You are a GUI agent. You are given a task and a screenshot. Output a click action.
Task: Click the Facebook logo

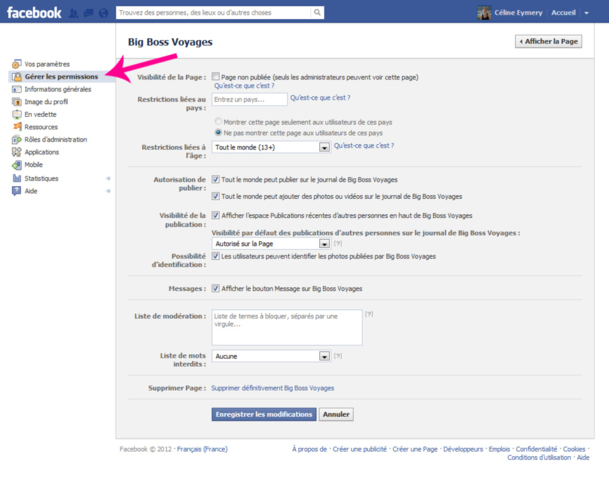34,13
